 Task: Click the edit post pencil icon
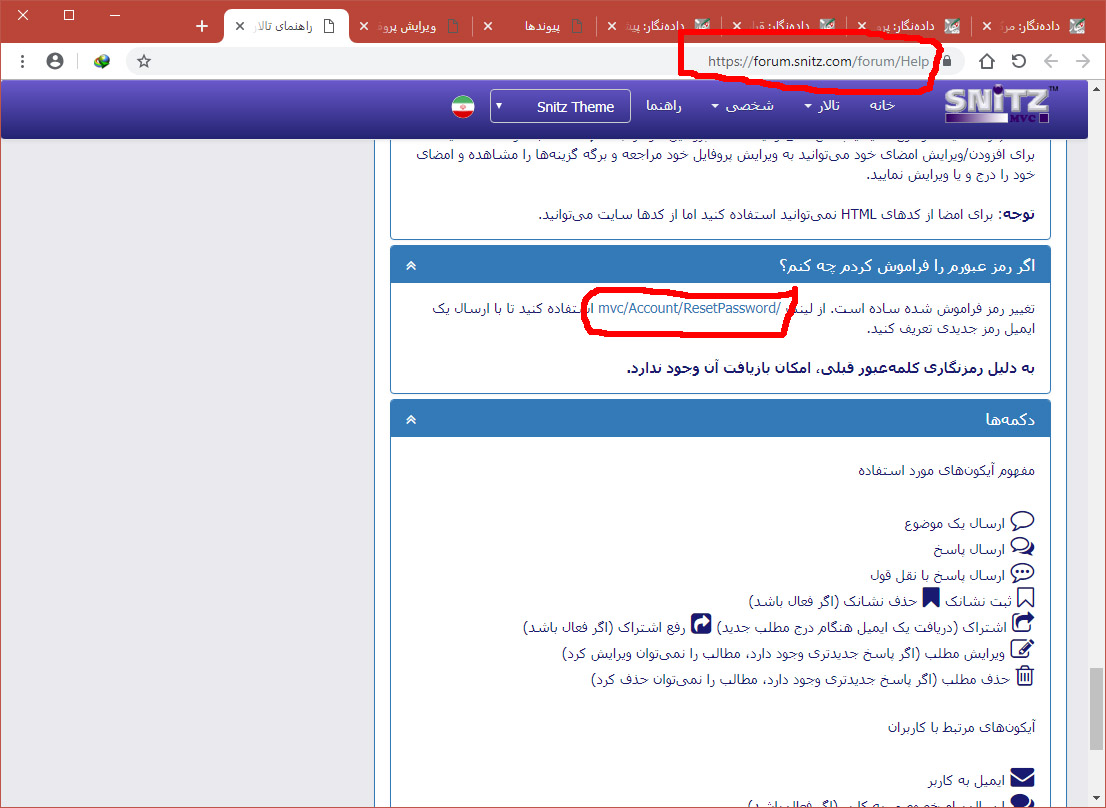pos(1023,650)
